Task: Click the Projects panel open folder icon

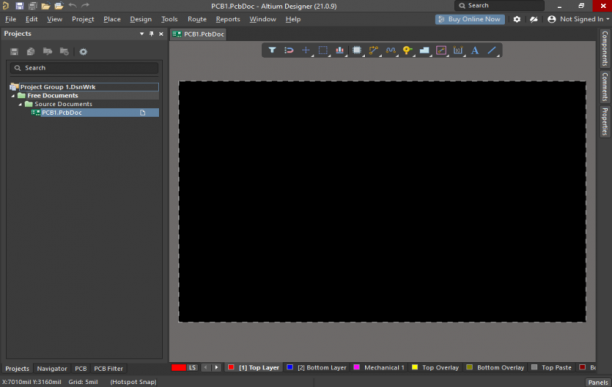Action: tap(48, 51)
